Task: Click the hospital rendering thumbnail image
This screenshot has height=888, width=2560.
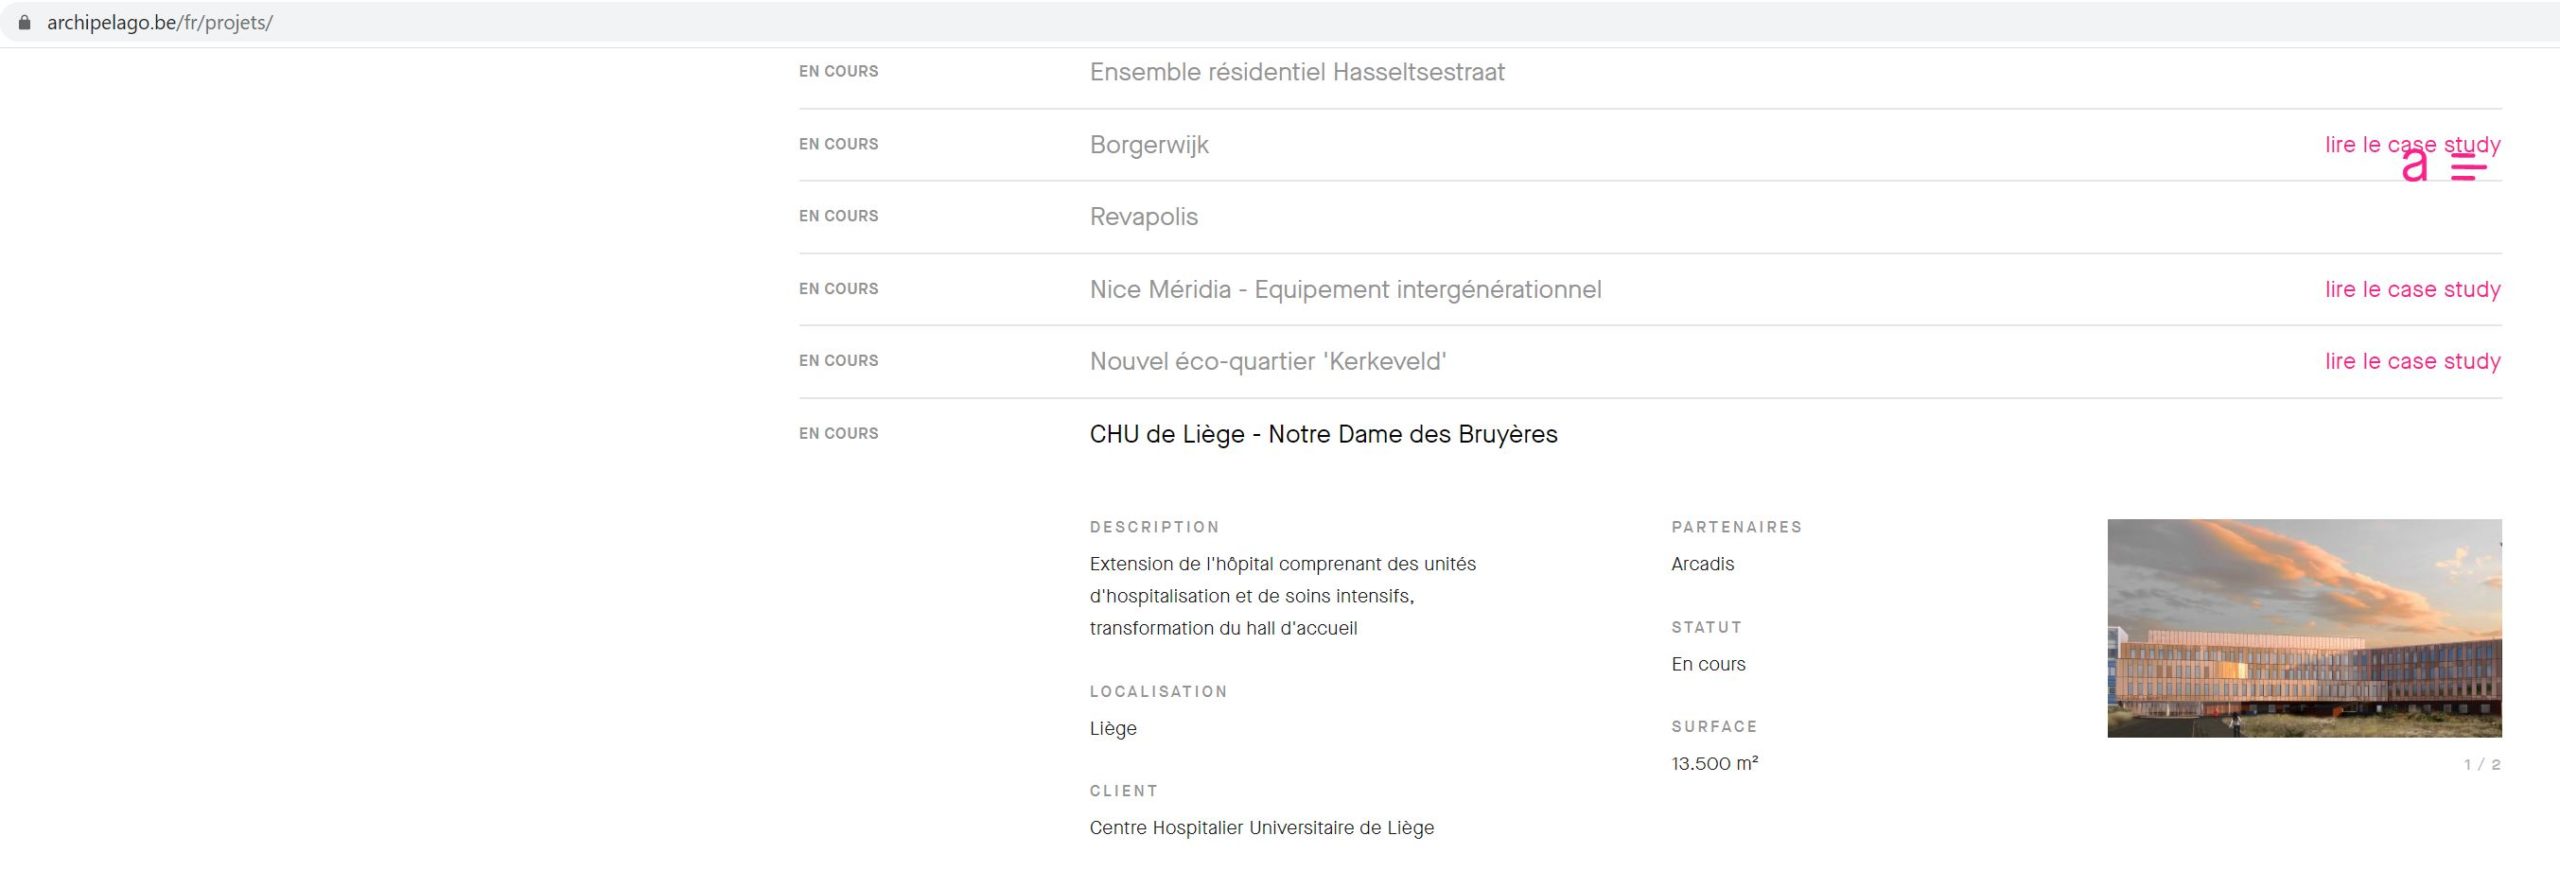Action: click(2303, 628)
